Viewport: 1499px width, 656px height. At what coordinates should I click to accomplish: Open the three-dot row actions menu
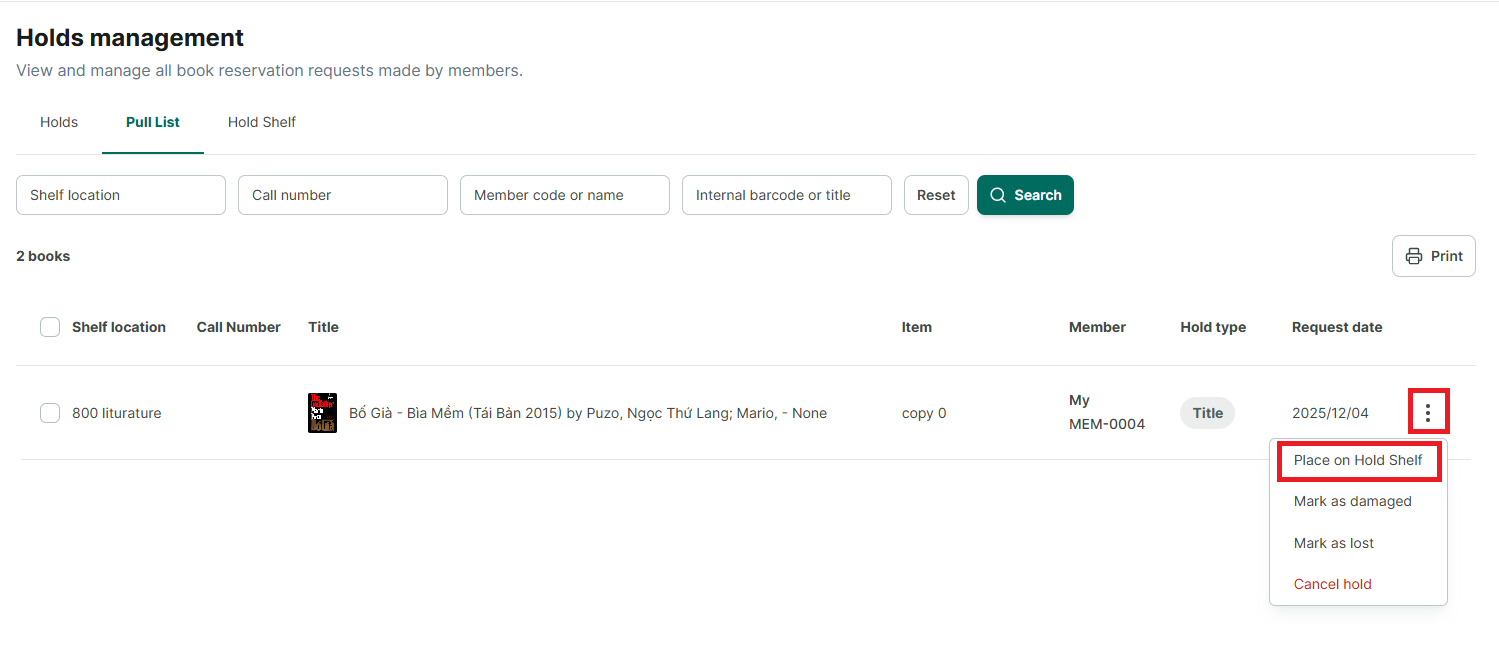pos(1428,412)
